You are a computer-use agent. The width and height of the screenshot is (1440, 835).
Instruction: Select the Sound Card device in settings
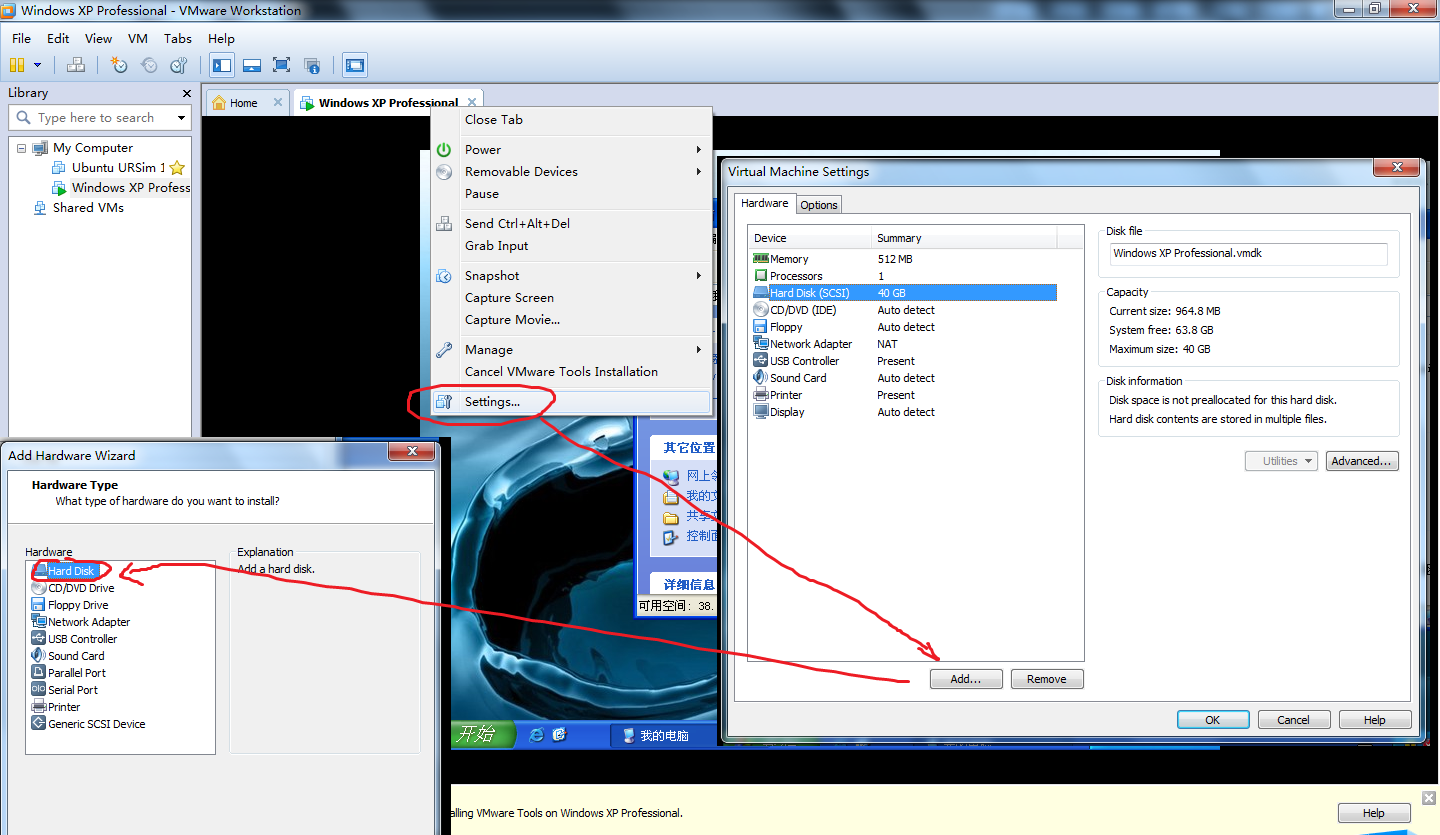904,378
